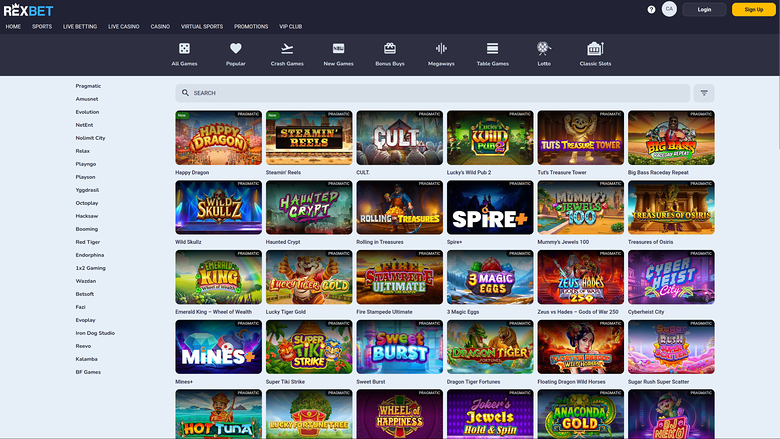
Task: Select Hacksaw in provider list
Action: pos(87,216)
